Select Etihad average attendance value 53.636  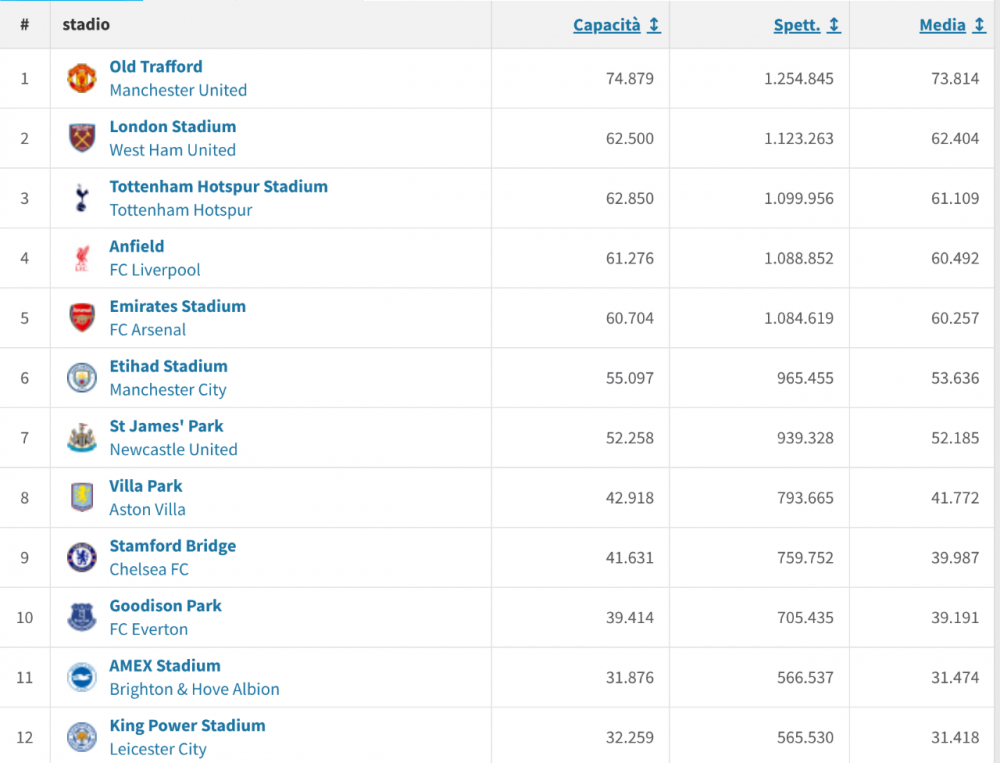point(955,378)
